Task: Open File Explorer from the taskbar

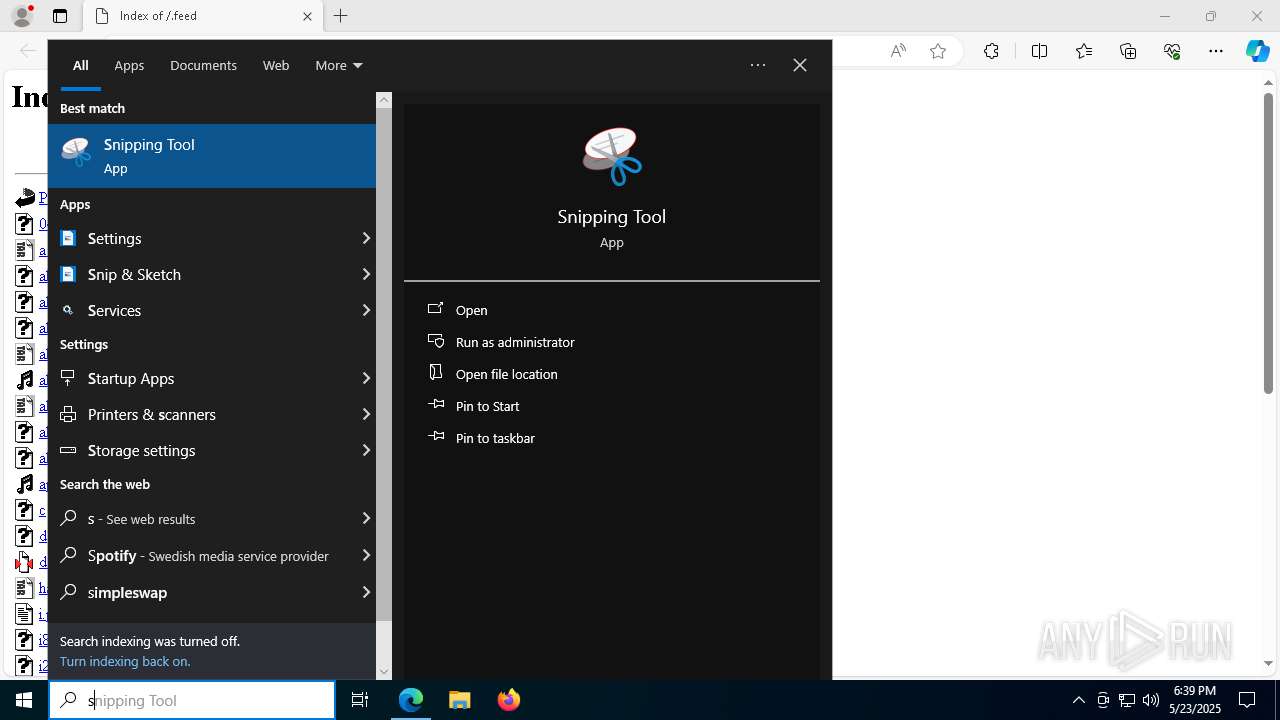Action: (x=460, y=700)
